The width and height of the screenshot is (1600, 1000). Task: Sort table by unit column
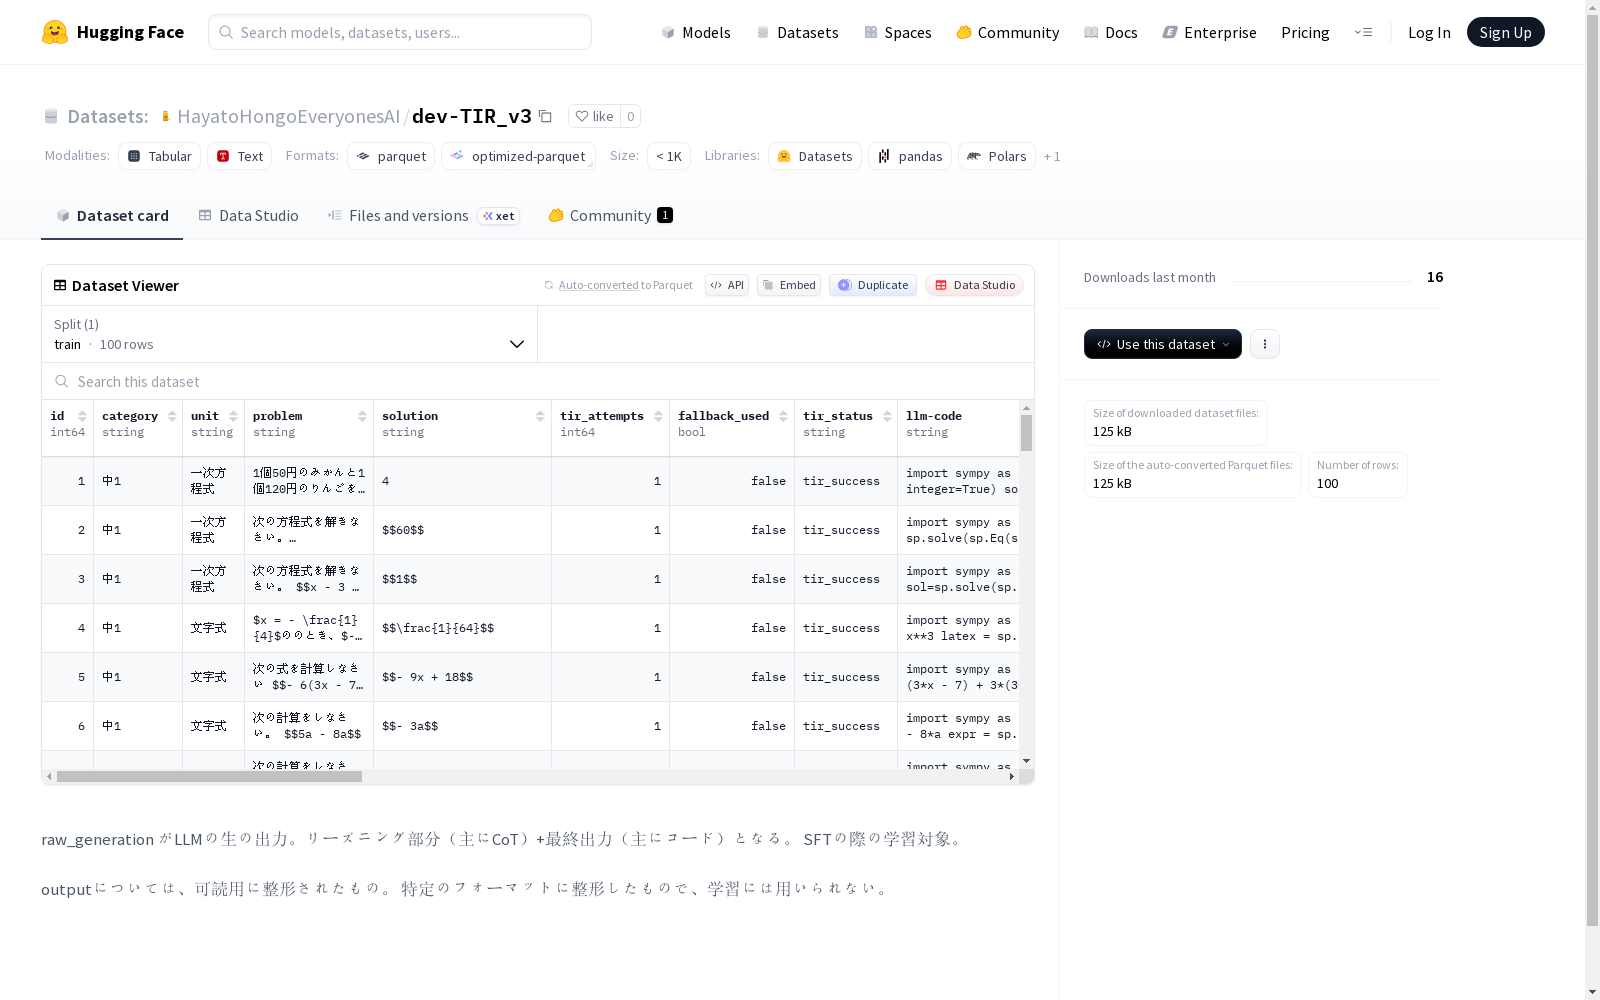(x=233, y=416)
